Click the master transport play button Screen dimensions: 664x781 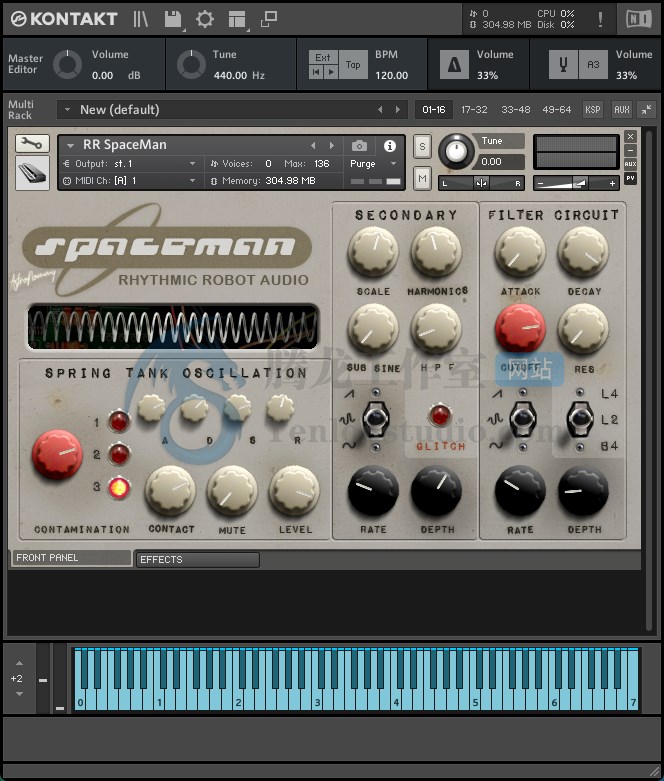pyautogui.click(x=331, y=72)
